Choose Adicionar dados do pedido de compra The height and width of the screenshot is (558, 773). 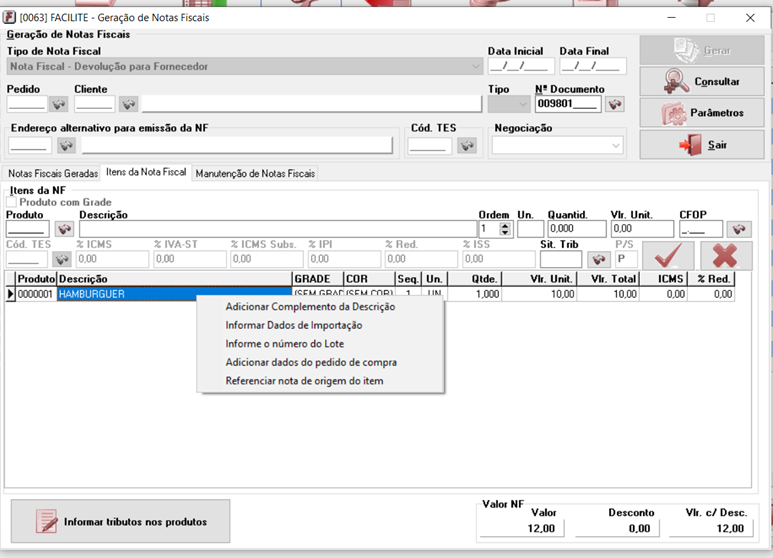(x=311, y=362)
